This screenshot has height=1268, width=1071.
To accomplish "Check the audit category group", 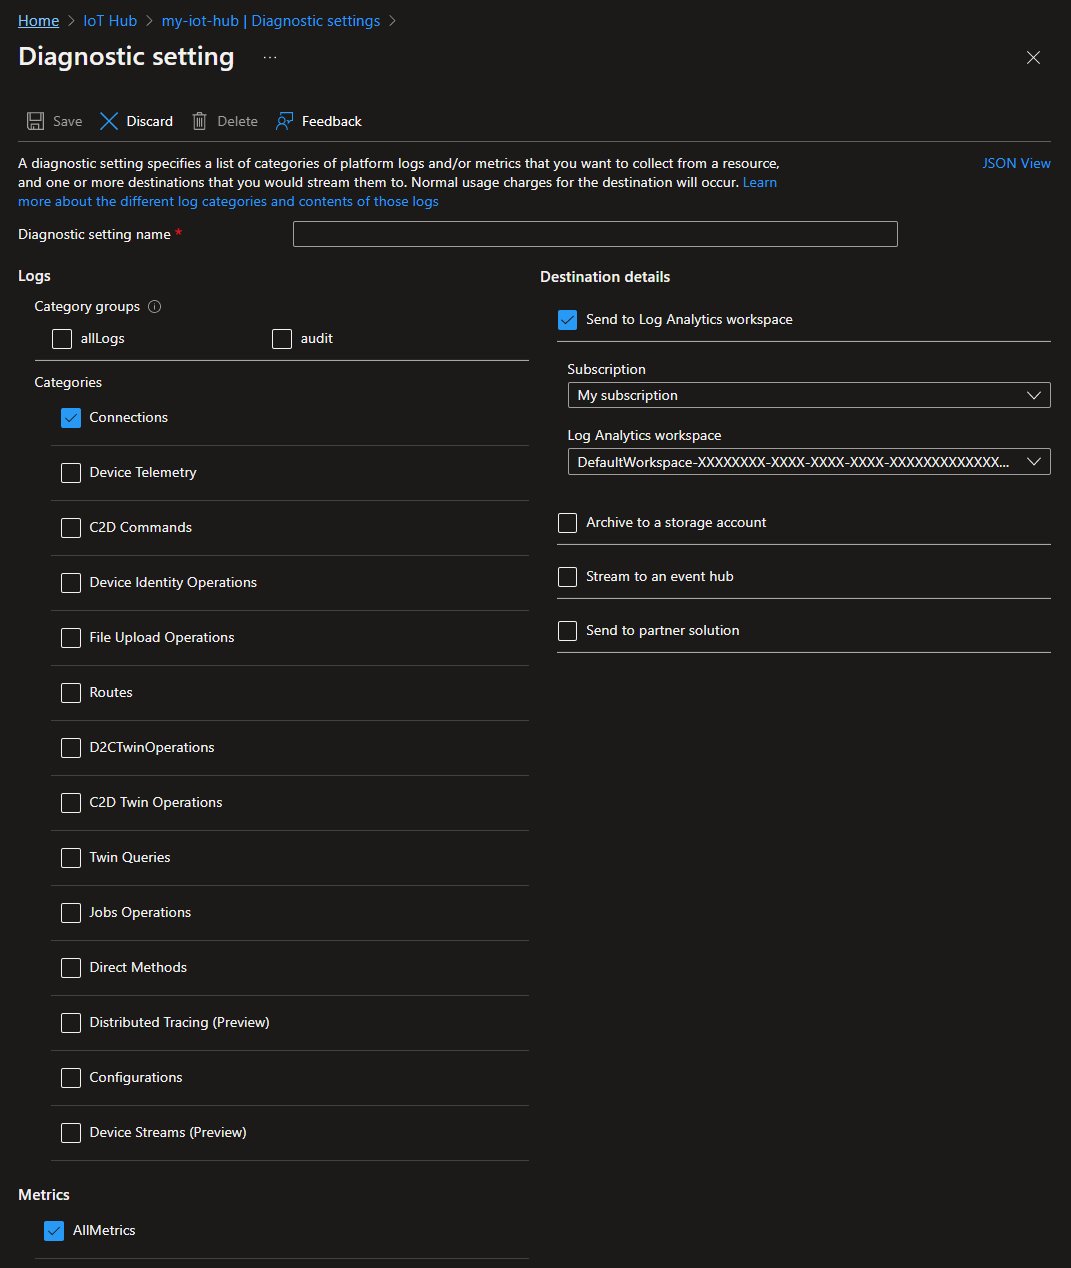I will pyautogui.click(x=281, y=338).
